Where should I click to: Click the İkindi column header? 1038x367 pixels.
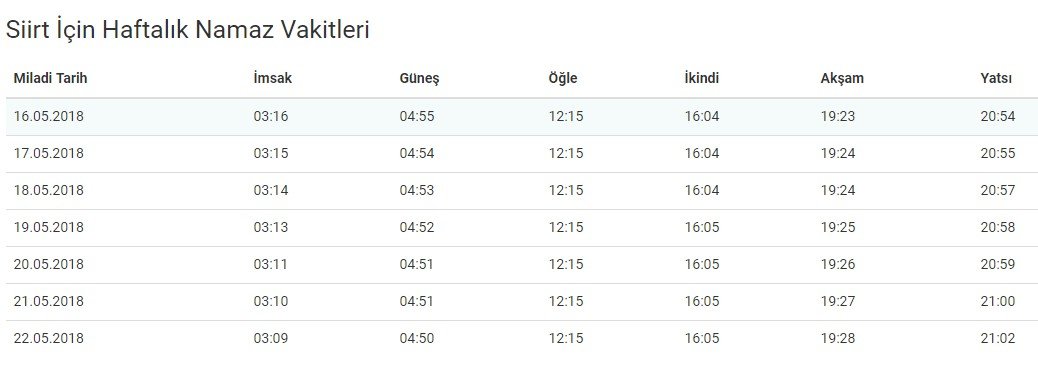pyautogui.click(x=702, y=78)
